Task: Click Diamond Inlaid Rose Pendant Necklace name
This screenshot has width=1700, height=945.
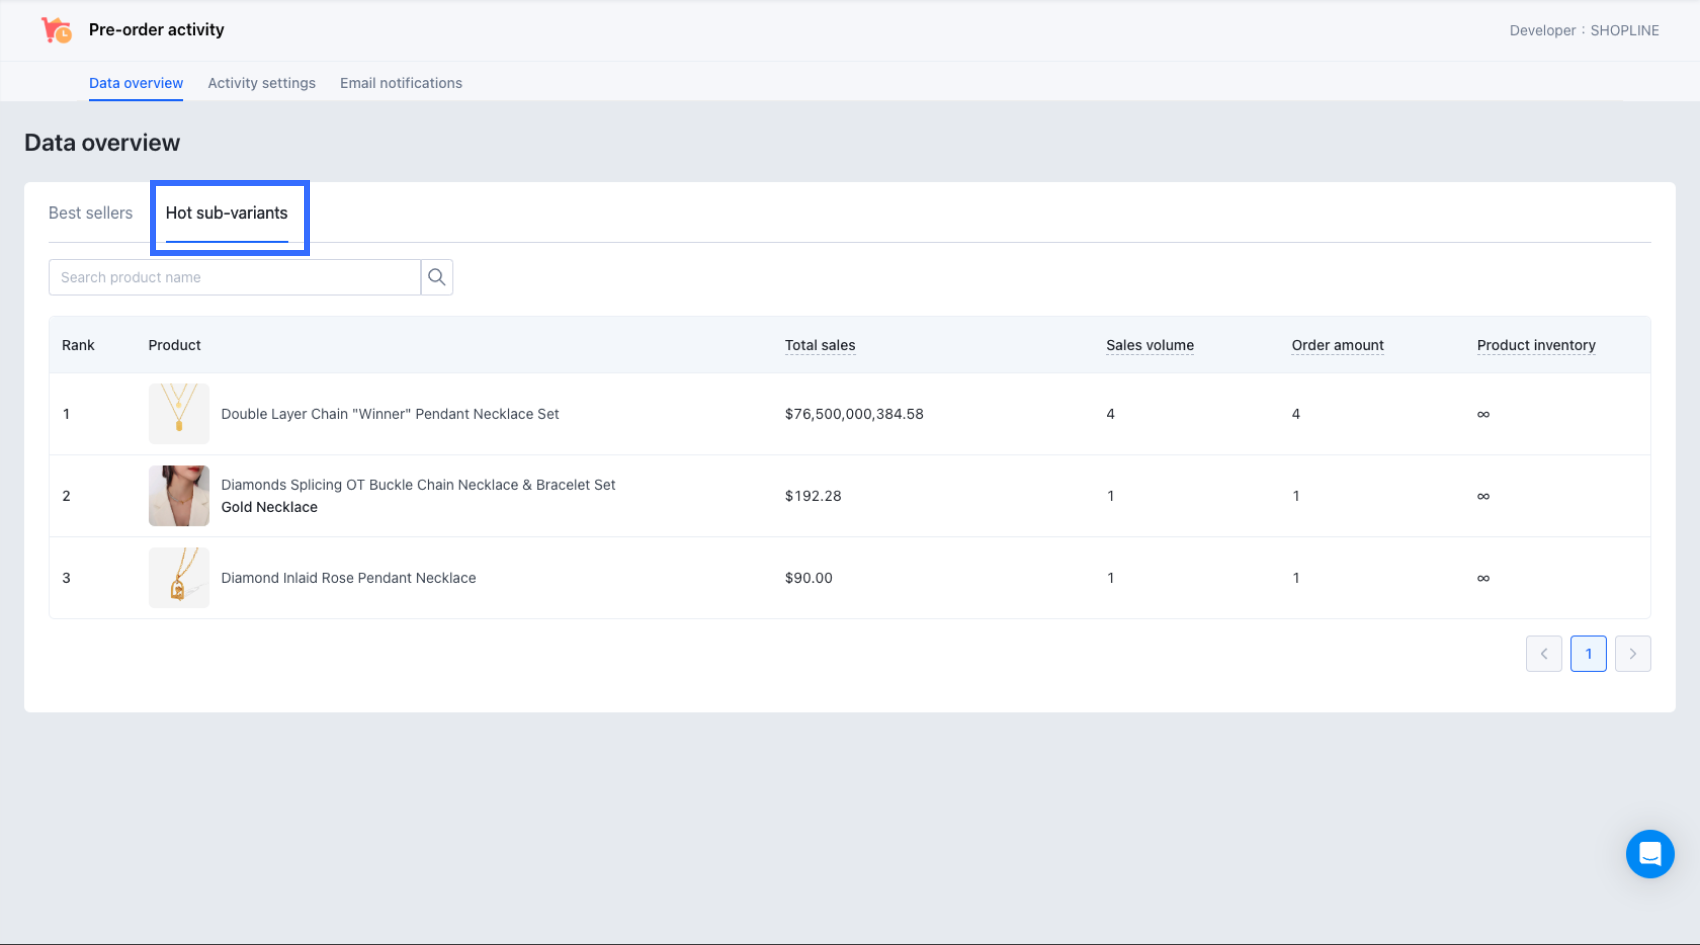Action: (x=348, y=578)
